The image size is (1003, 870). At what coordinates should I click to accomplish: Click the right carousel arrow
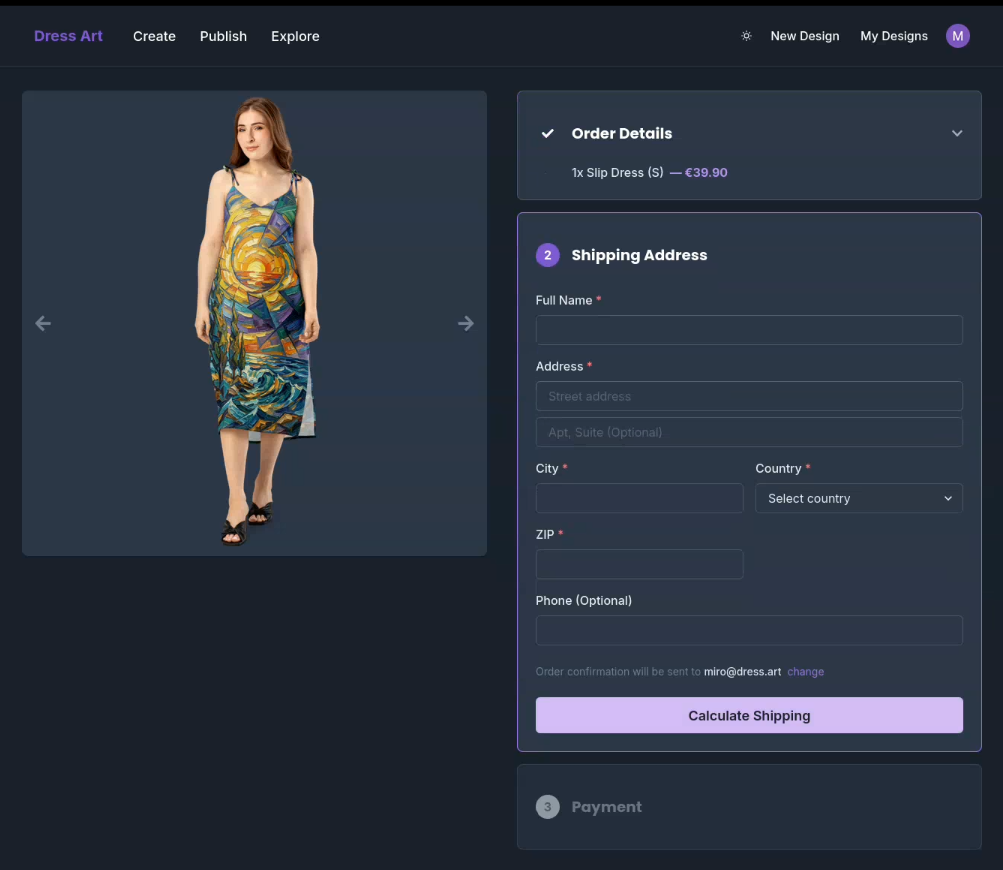[x=466, y=323]
